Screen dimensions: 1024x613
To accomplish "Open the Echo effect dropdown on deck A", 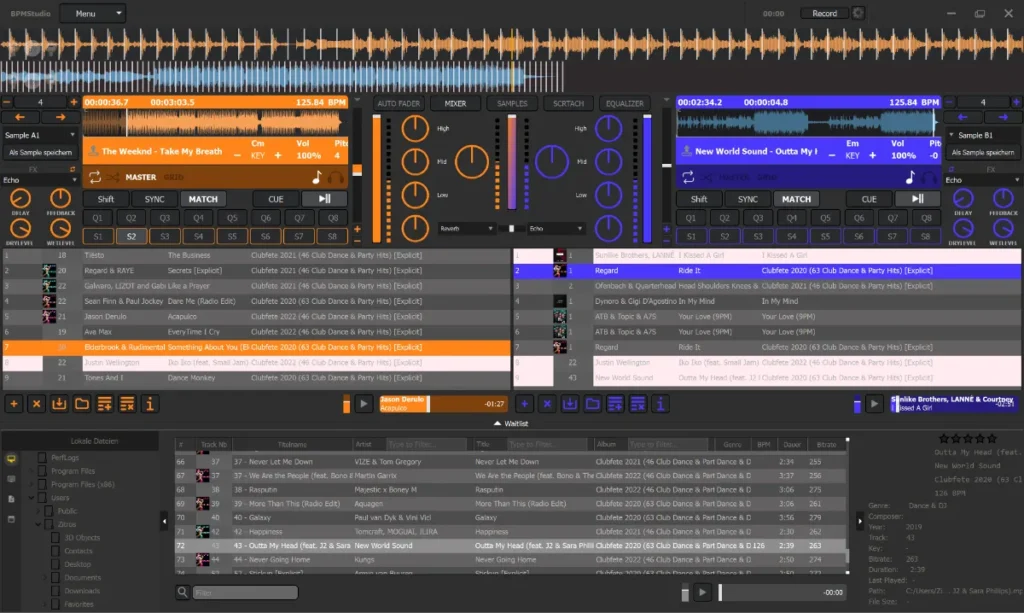I will tap(39, 180).
